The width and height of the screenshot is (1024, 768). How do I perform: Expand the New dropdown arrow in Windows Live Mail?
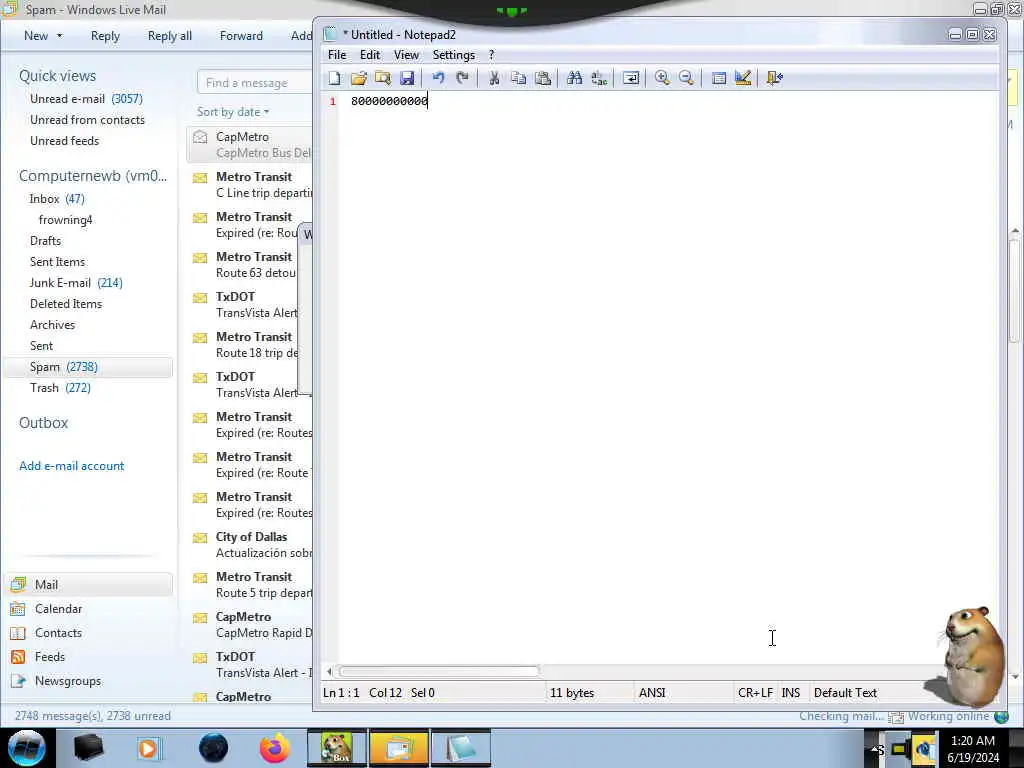coord(60,36)
